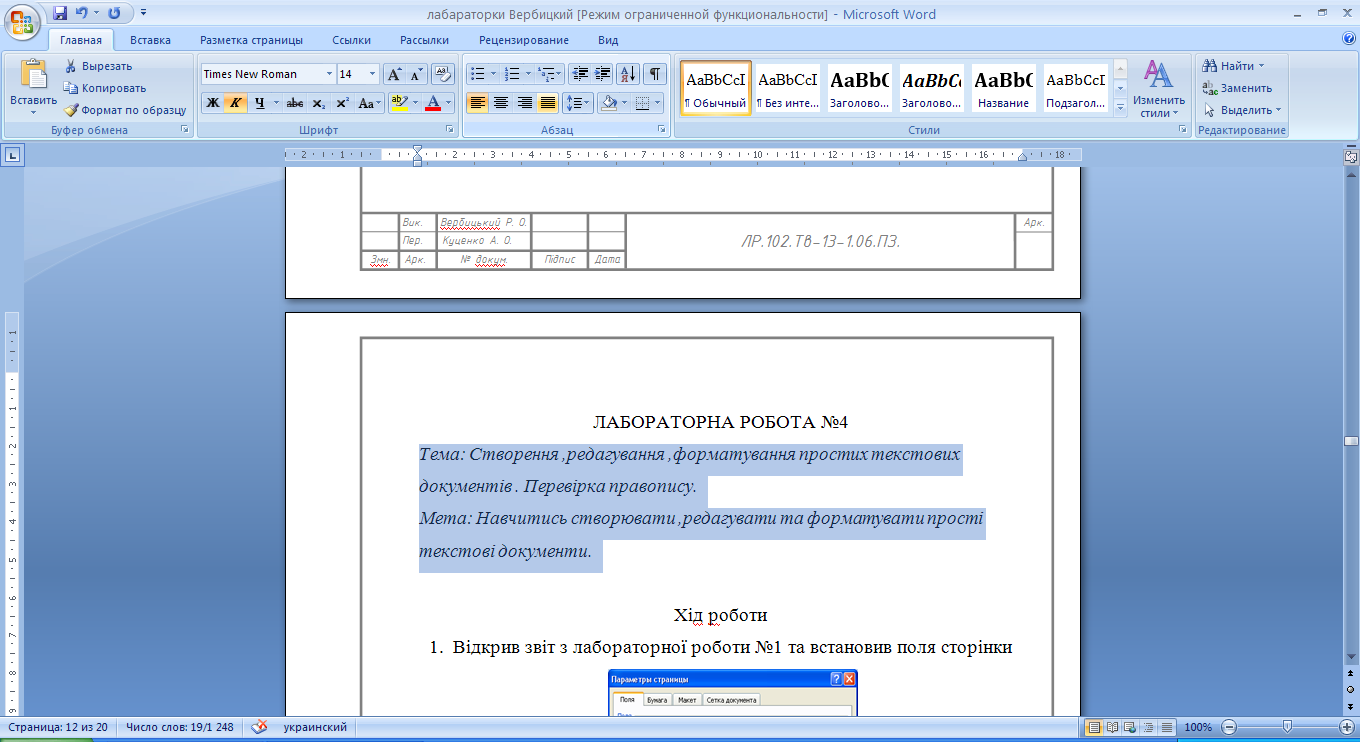Expand the styles gallery list

click(x=1120, y=108)
